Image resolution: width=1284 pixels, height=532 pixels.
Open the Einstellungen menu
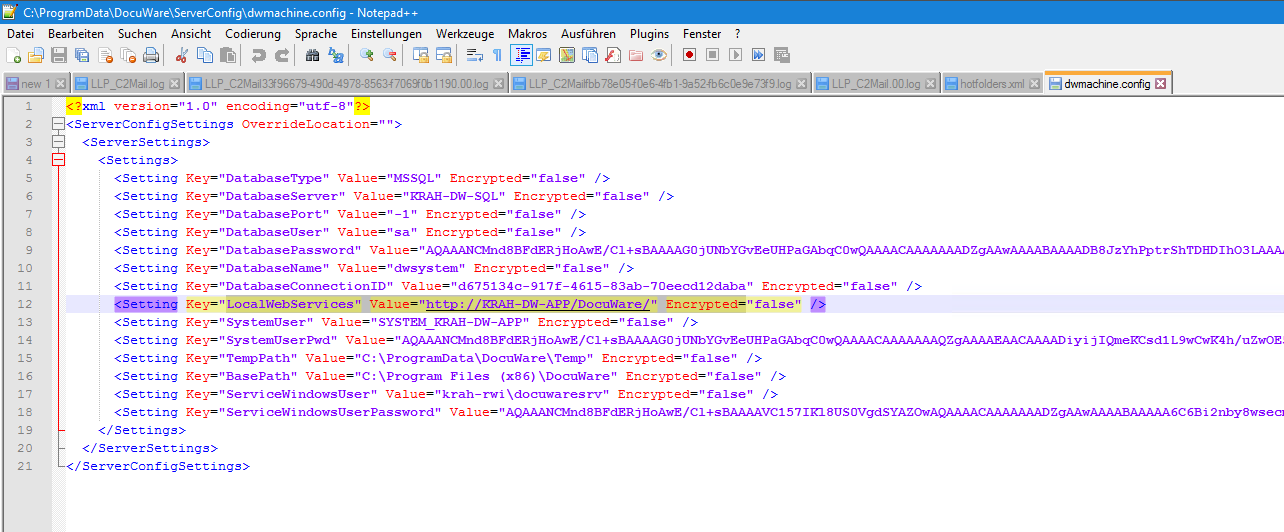(387, 34)
